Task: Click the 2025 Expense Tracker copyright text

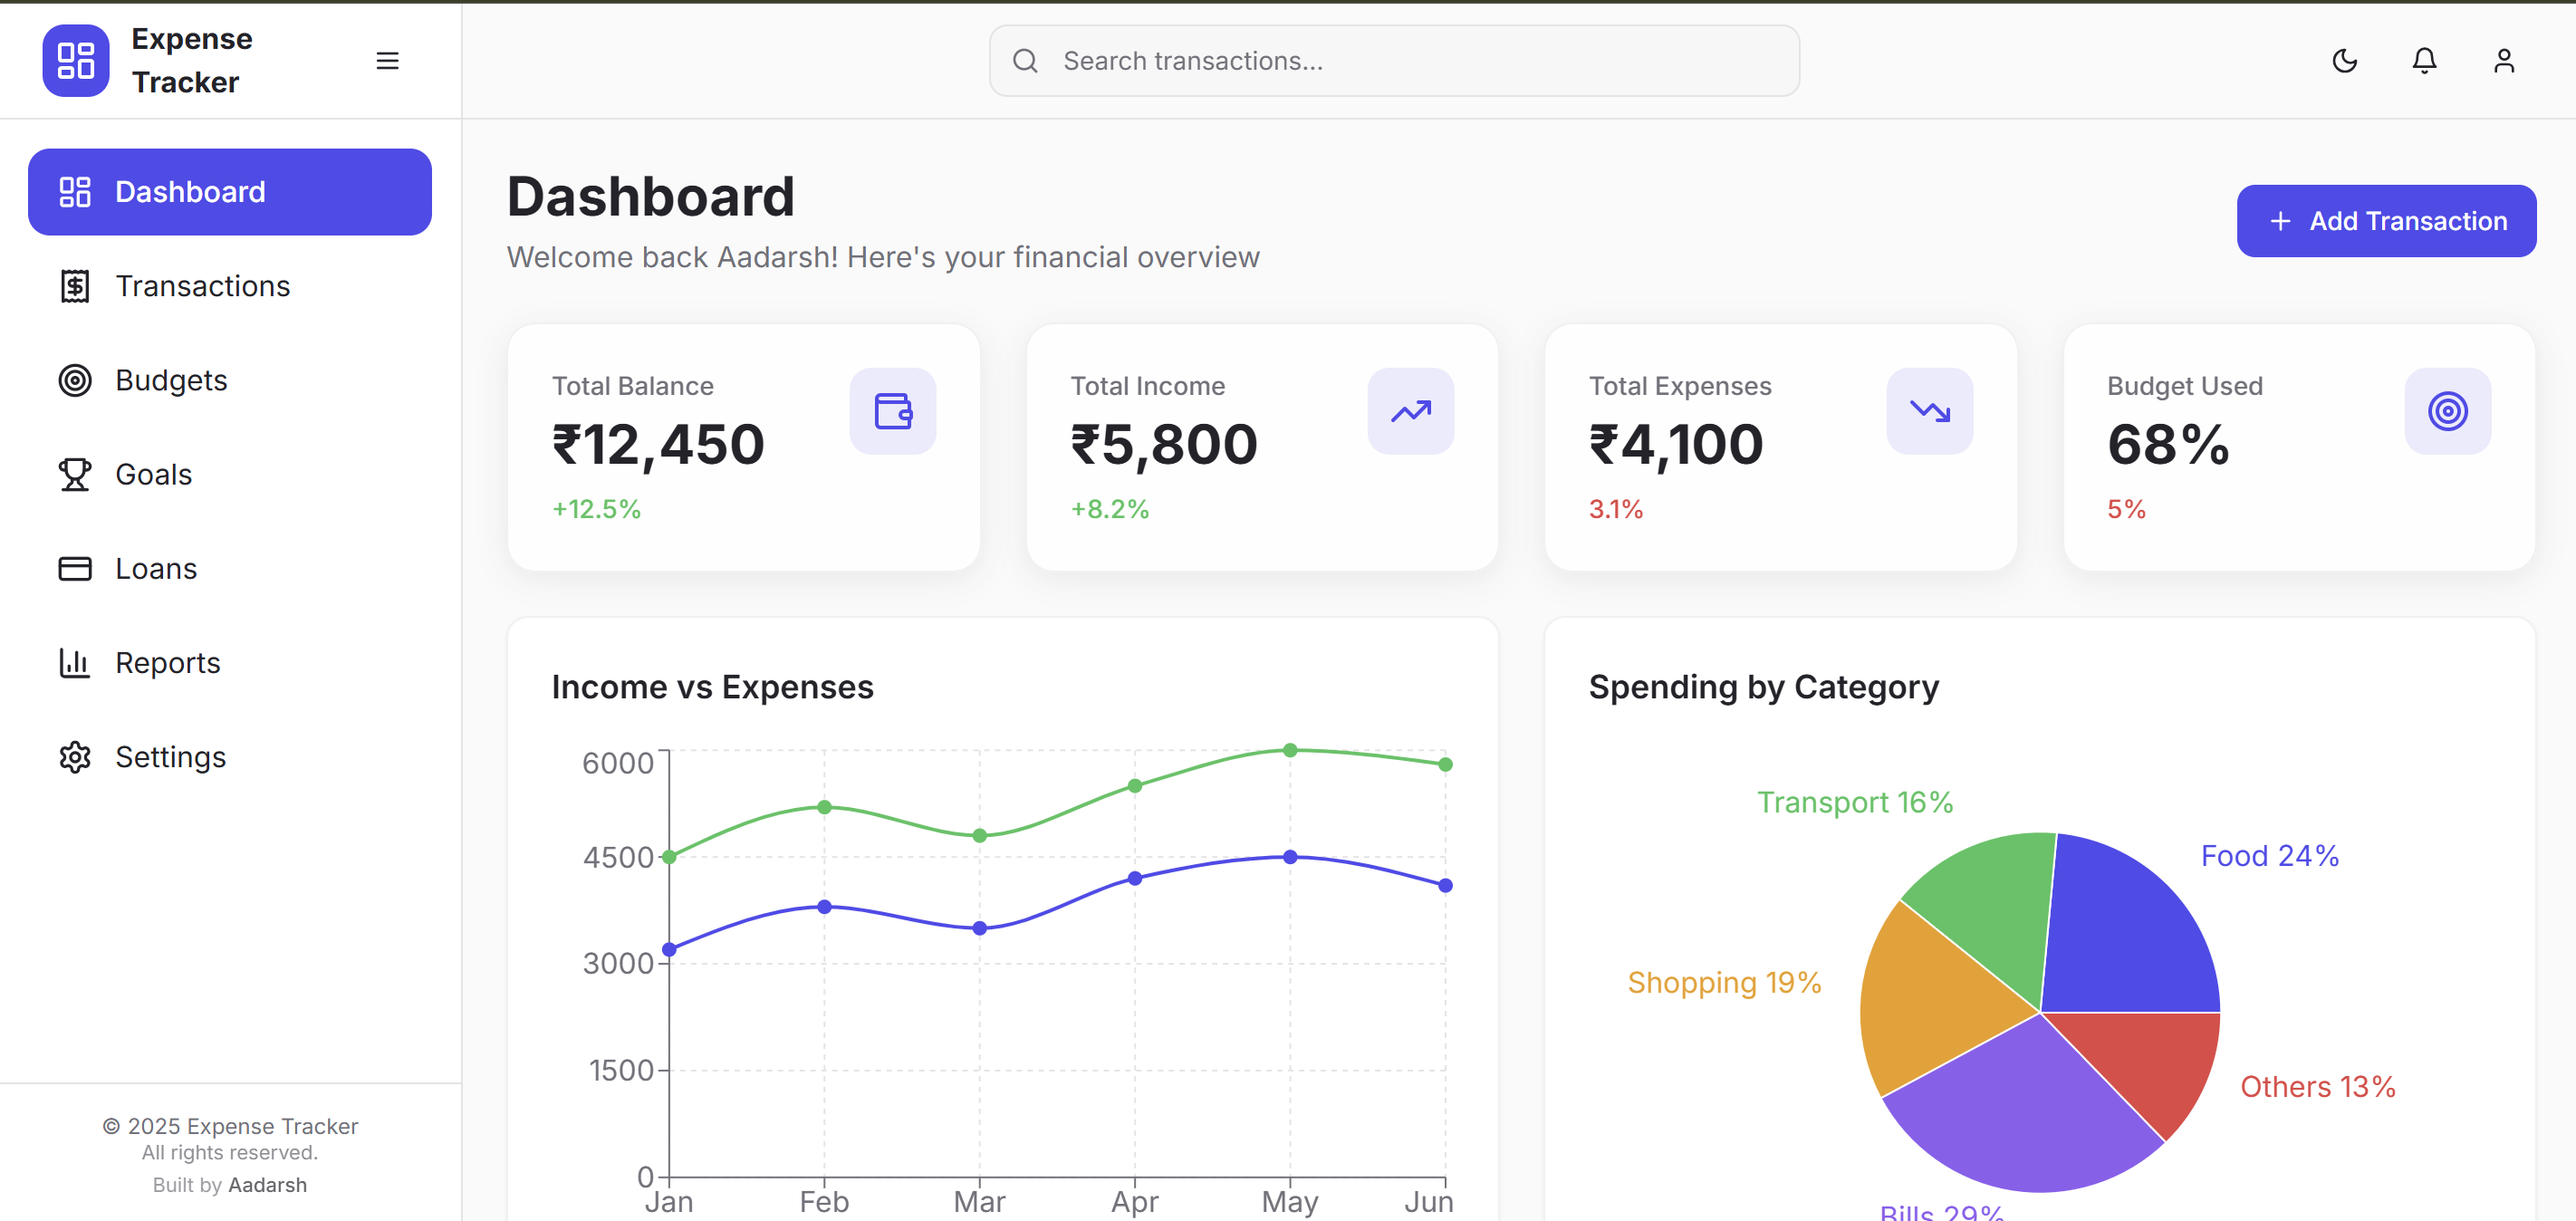Action: [230, 1126]
